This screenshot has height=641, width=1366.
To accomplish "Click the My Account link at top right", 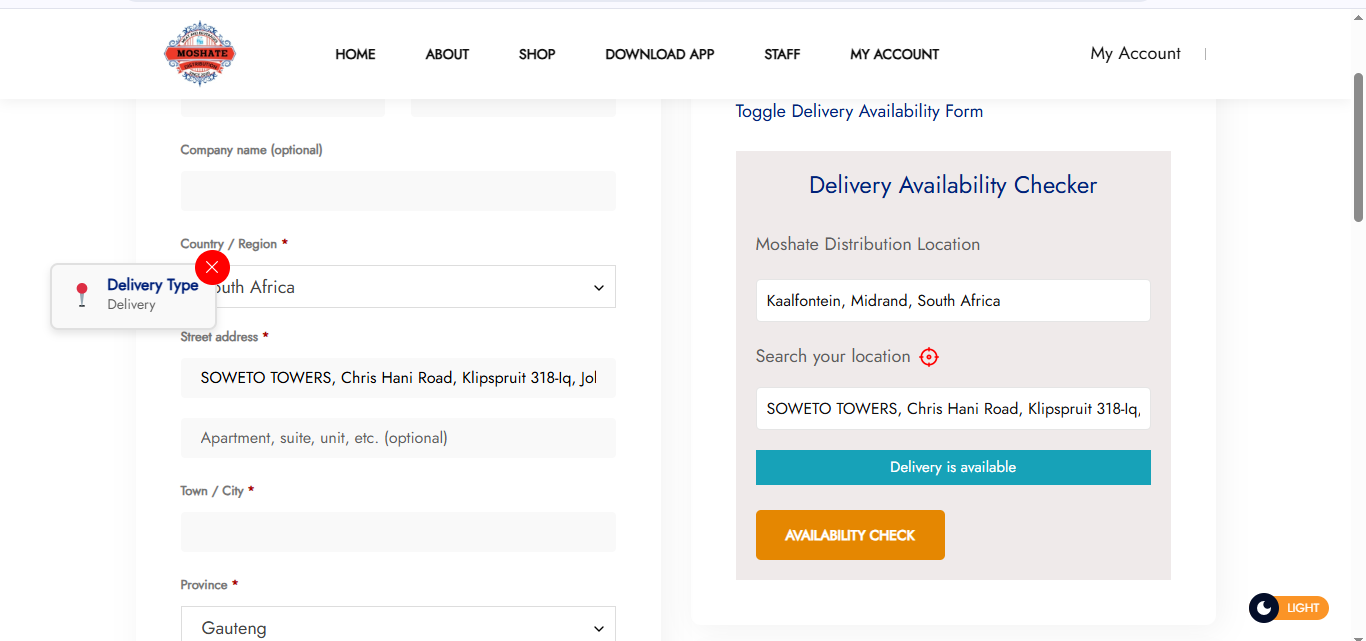I will 1135,53.
